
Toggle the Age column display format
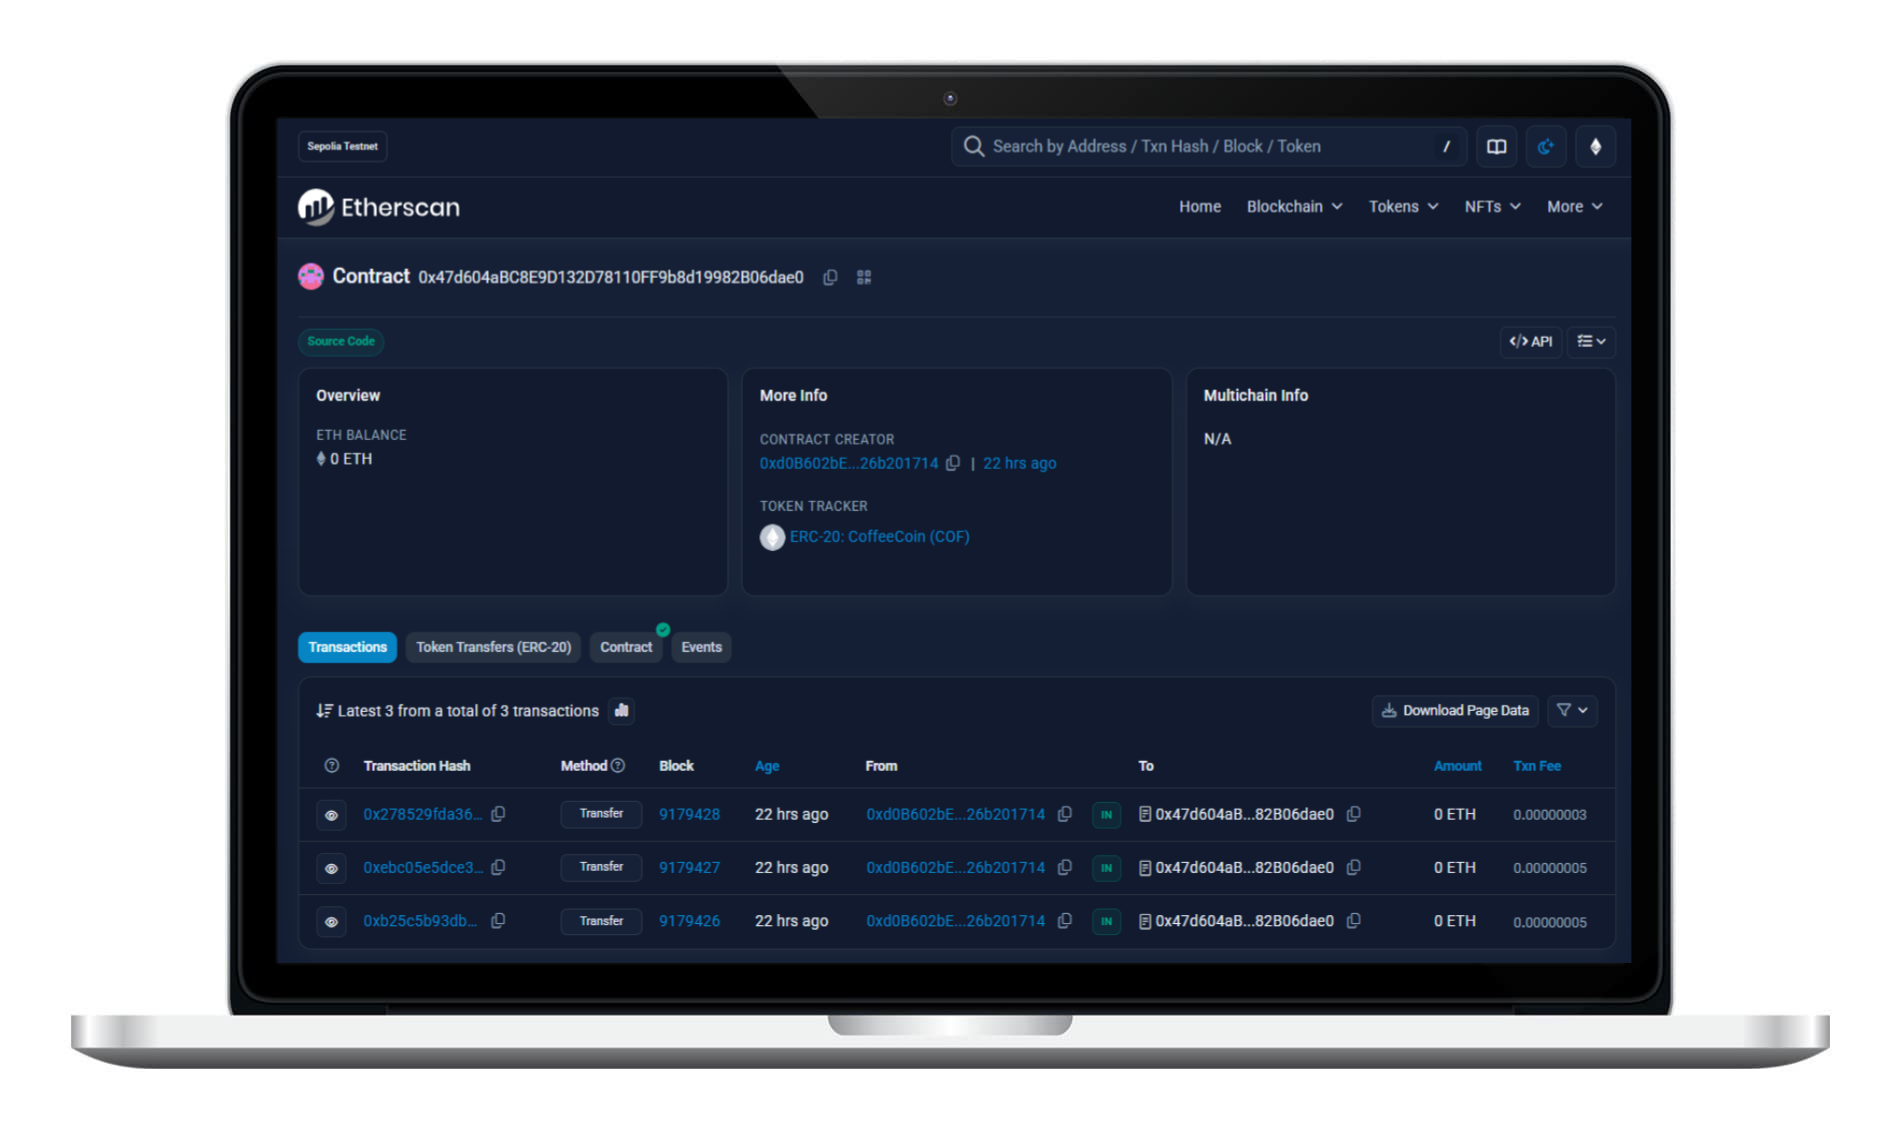[767, 766]
